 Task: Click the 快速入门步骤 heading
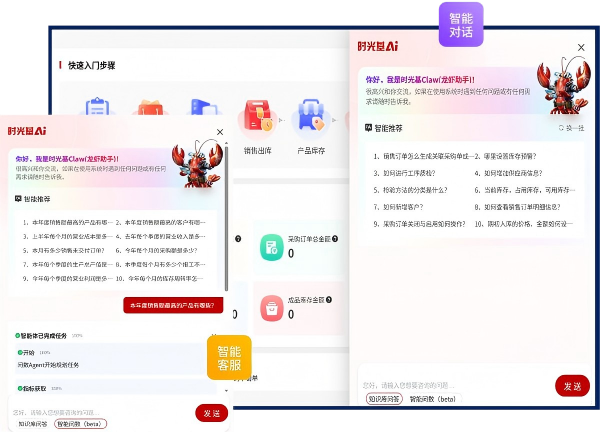click(91, 65)
